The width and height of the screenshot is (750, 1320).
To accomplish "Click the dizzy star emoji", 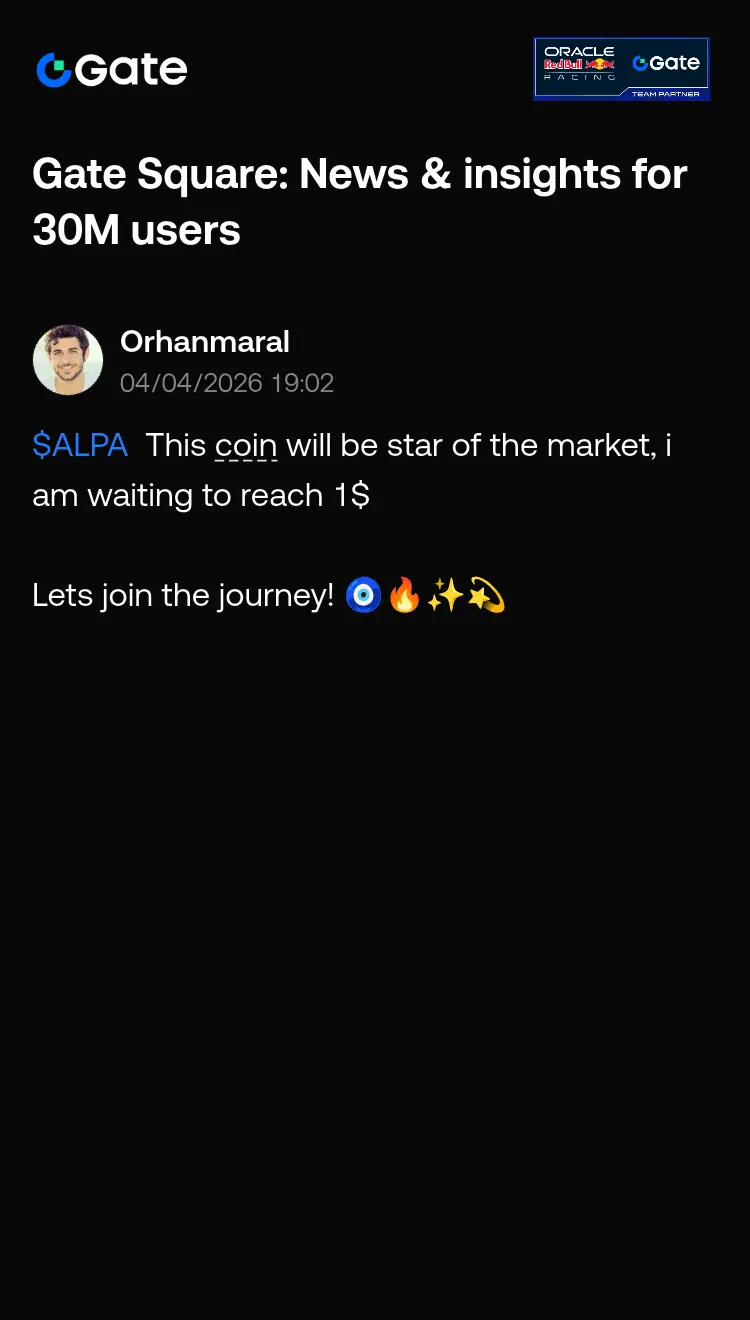I will click(x=486, y=596).
